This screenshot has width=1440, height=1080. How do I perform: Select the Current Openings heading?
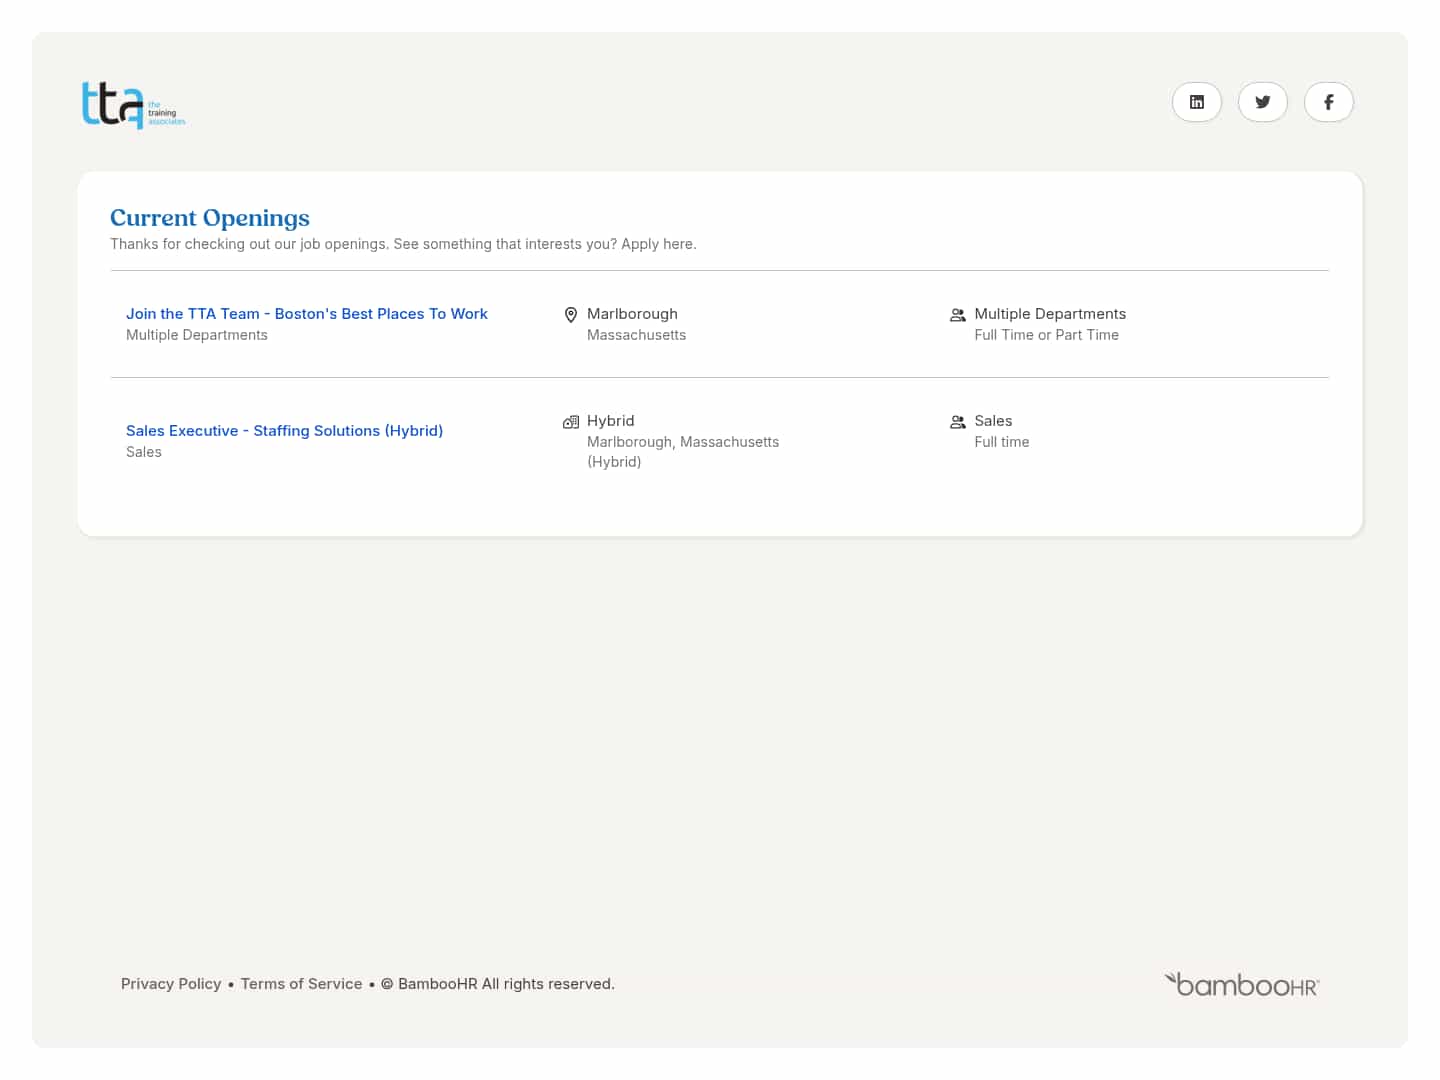tap(209, 217)
